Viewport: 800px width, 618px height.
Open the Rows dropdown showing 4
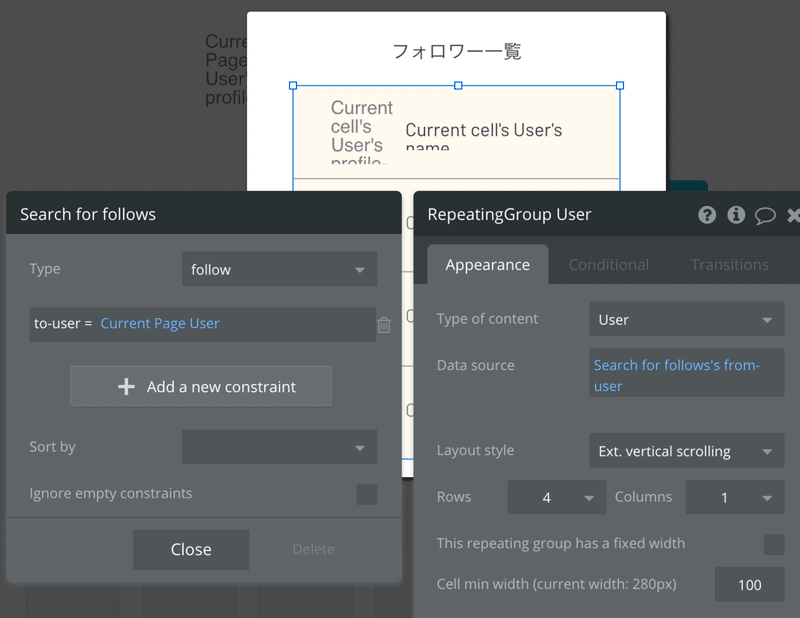pyautogui.click(x=557, y=497)
